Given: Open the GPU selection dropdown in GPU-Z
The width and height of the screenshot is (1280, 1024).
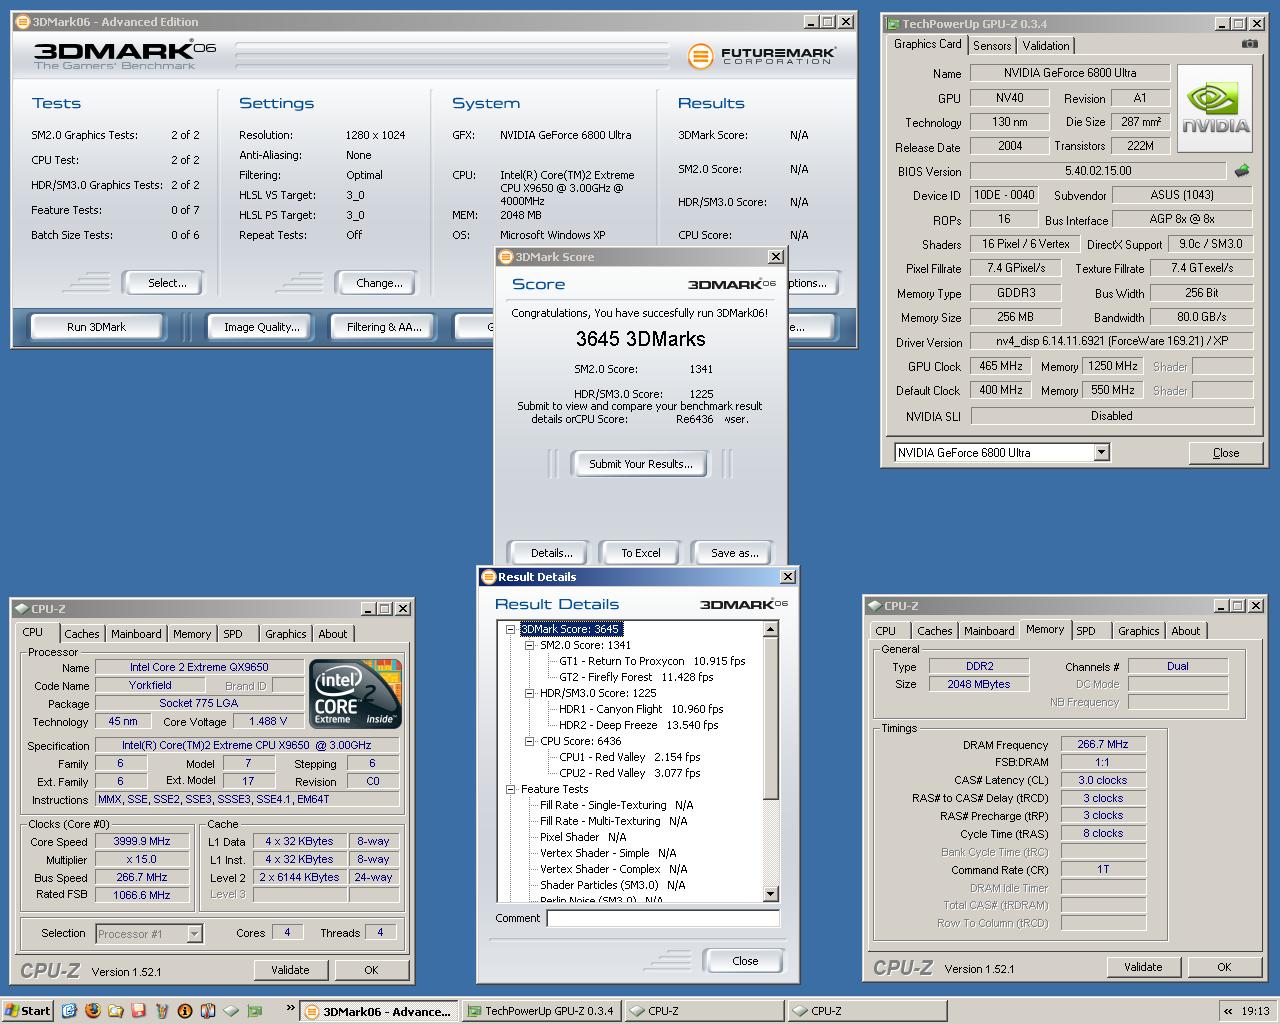Looking at the screenshot, I should click(1101, 453).
